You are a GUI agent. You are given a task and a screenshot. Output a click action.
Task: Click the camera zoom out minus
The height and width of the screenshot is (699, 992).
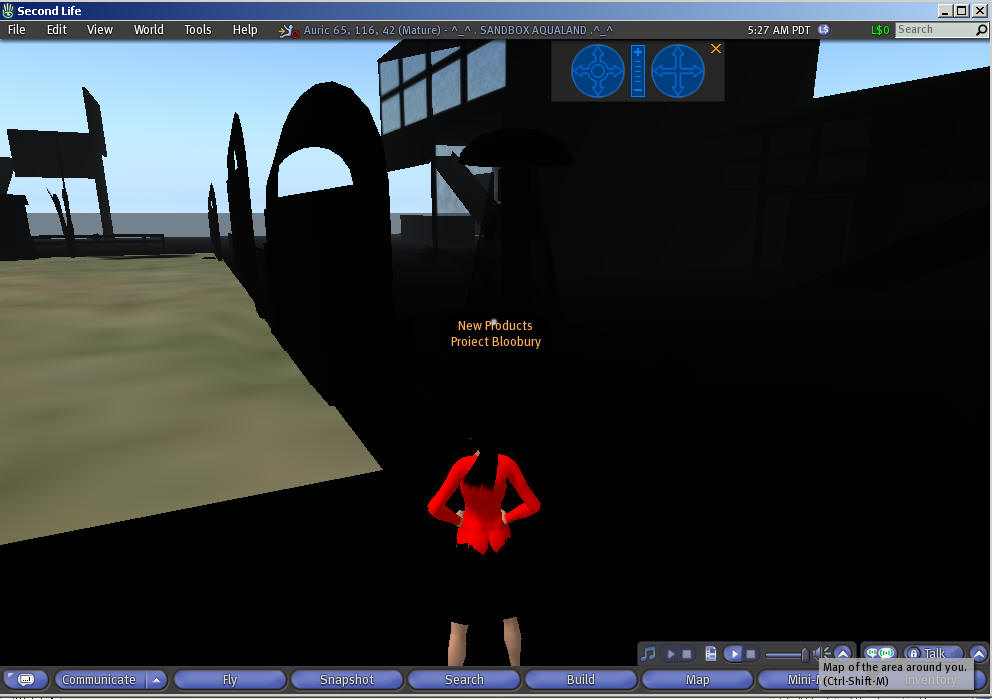tap(638, 91)
